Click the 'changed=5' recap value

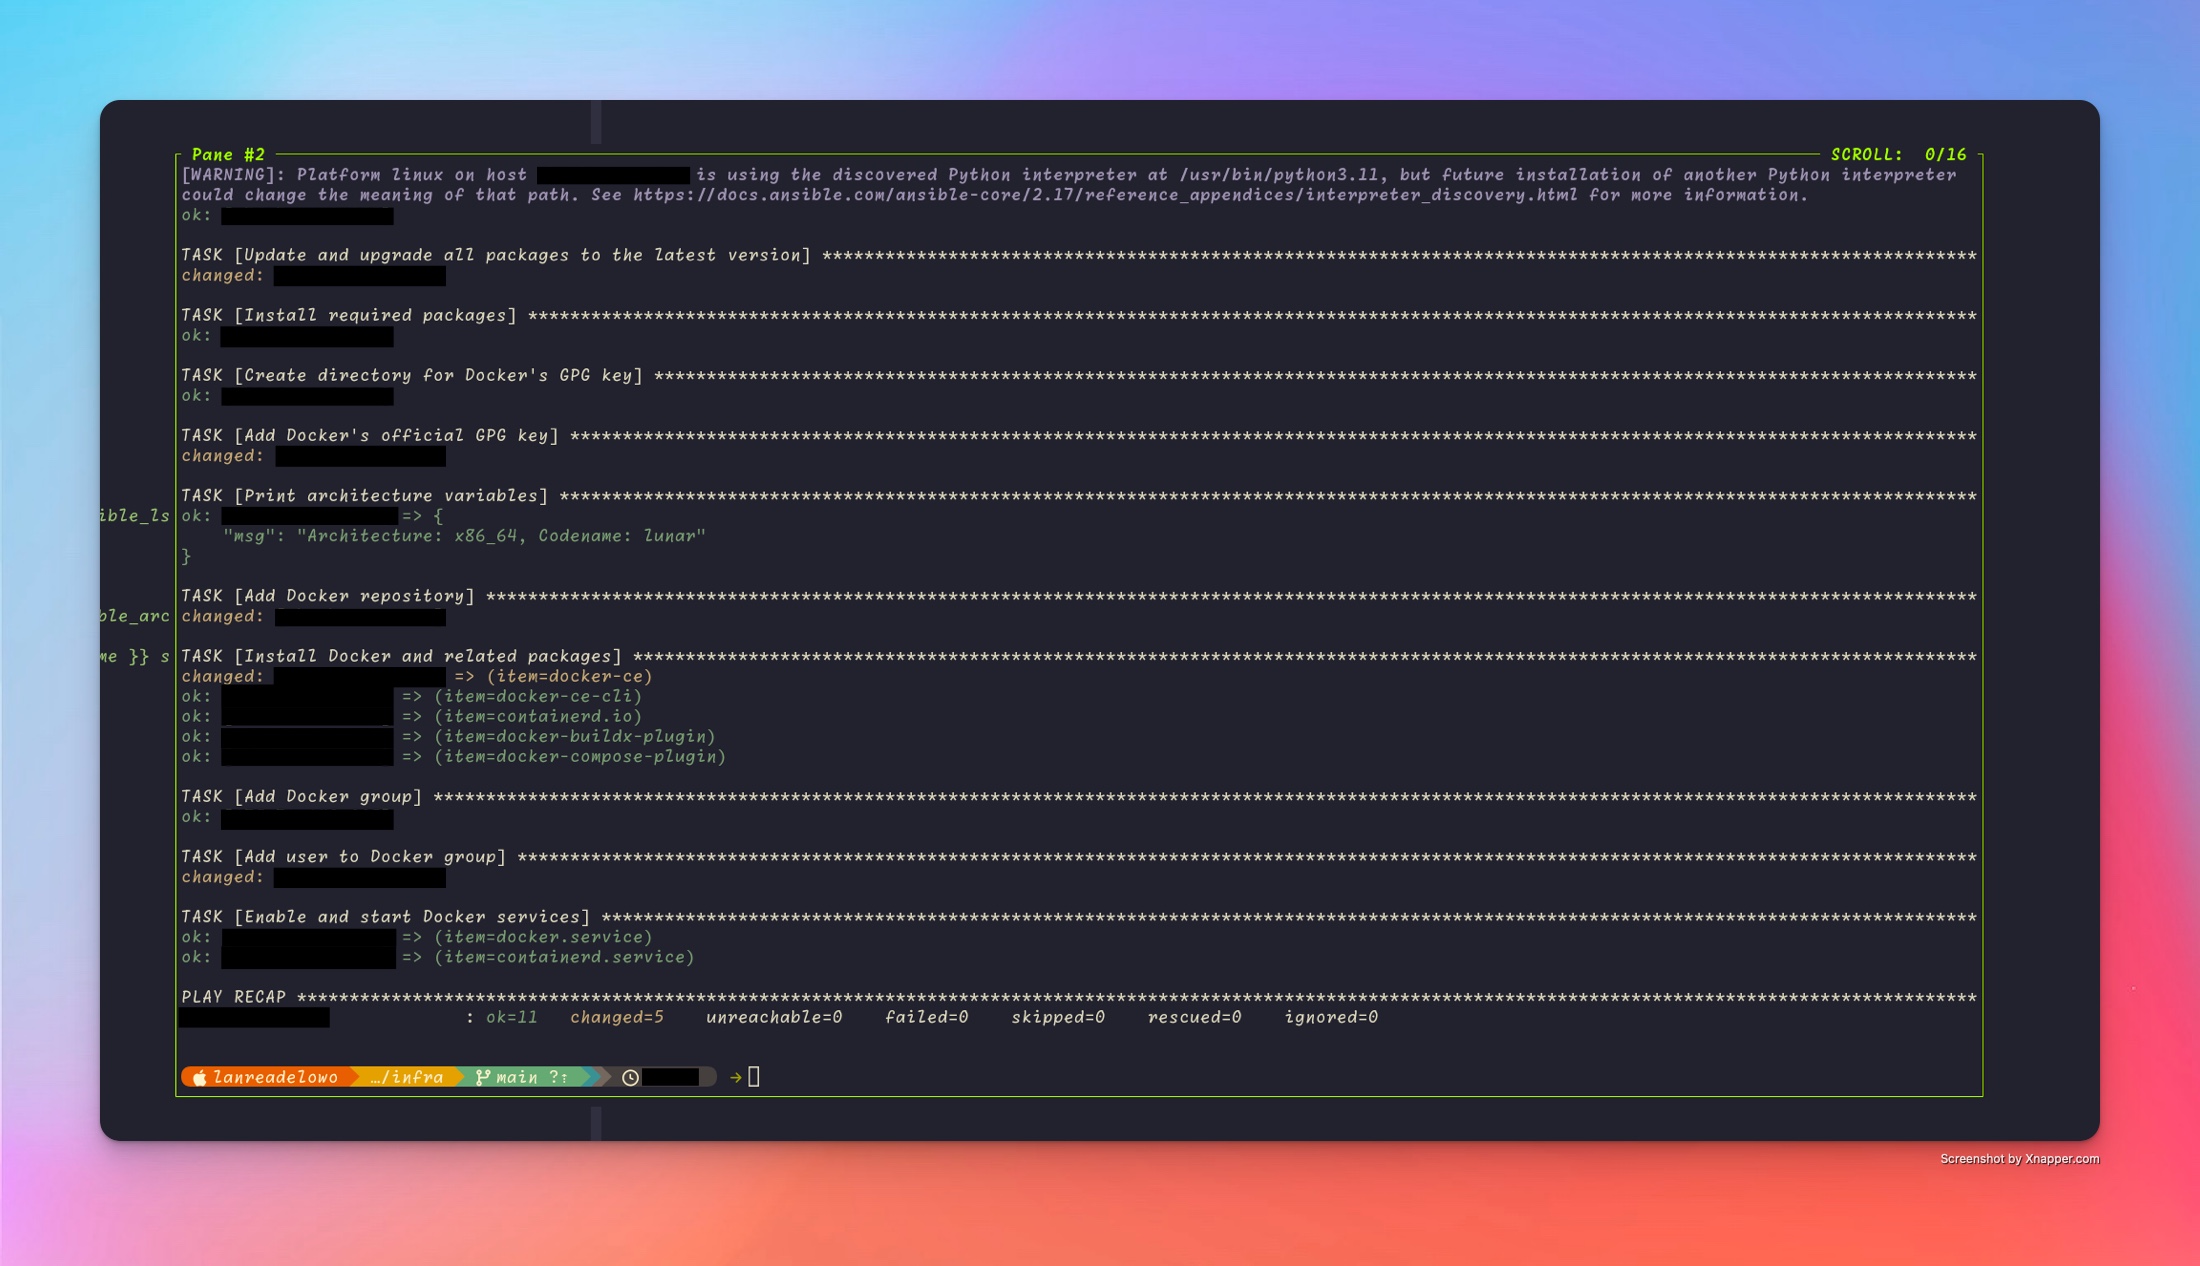tap(617, 1017)
